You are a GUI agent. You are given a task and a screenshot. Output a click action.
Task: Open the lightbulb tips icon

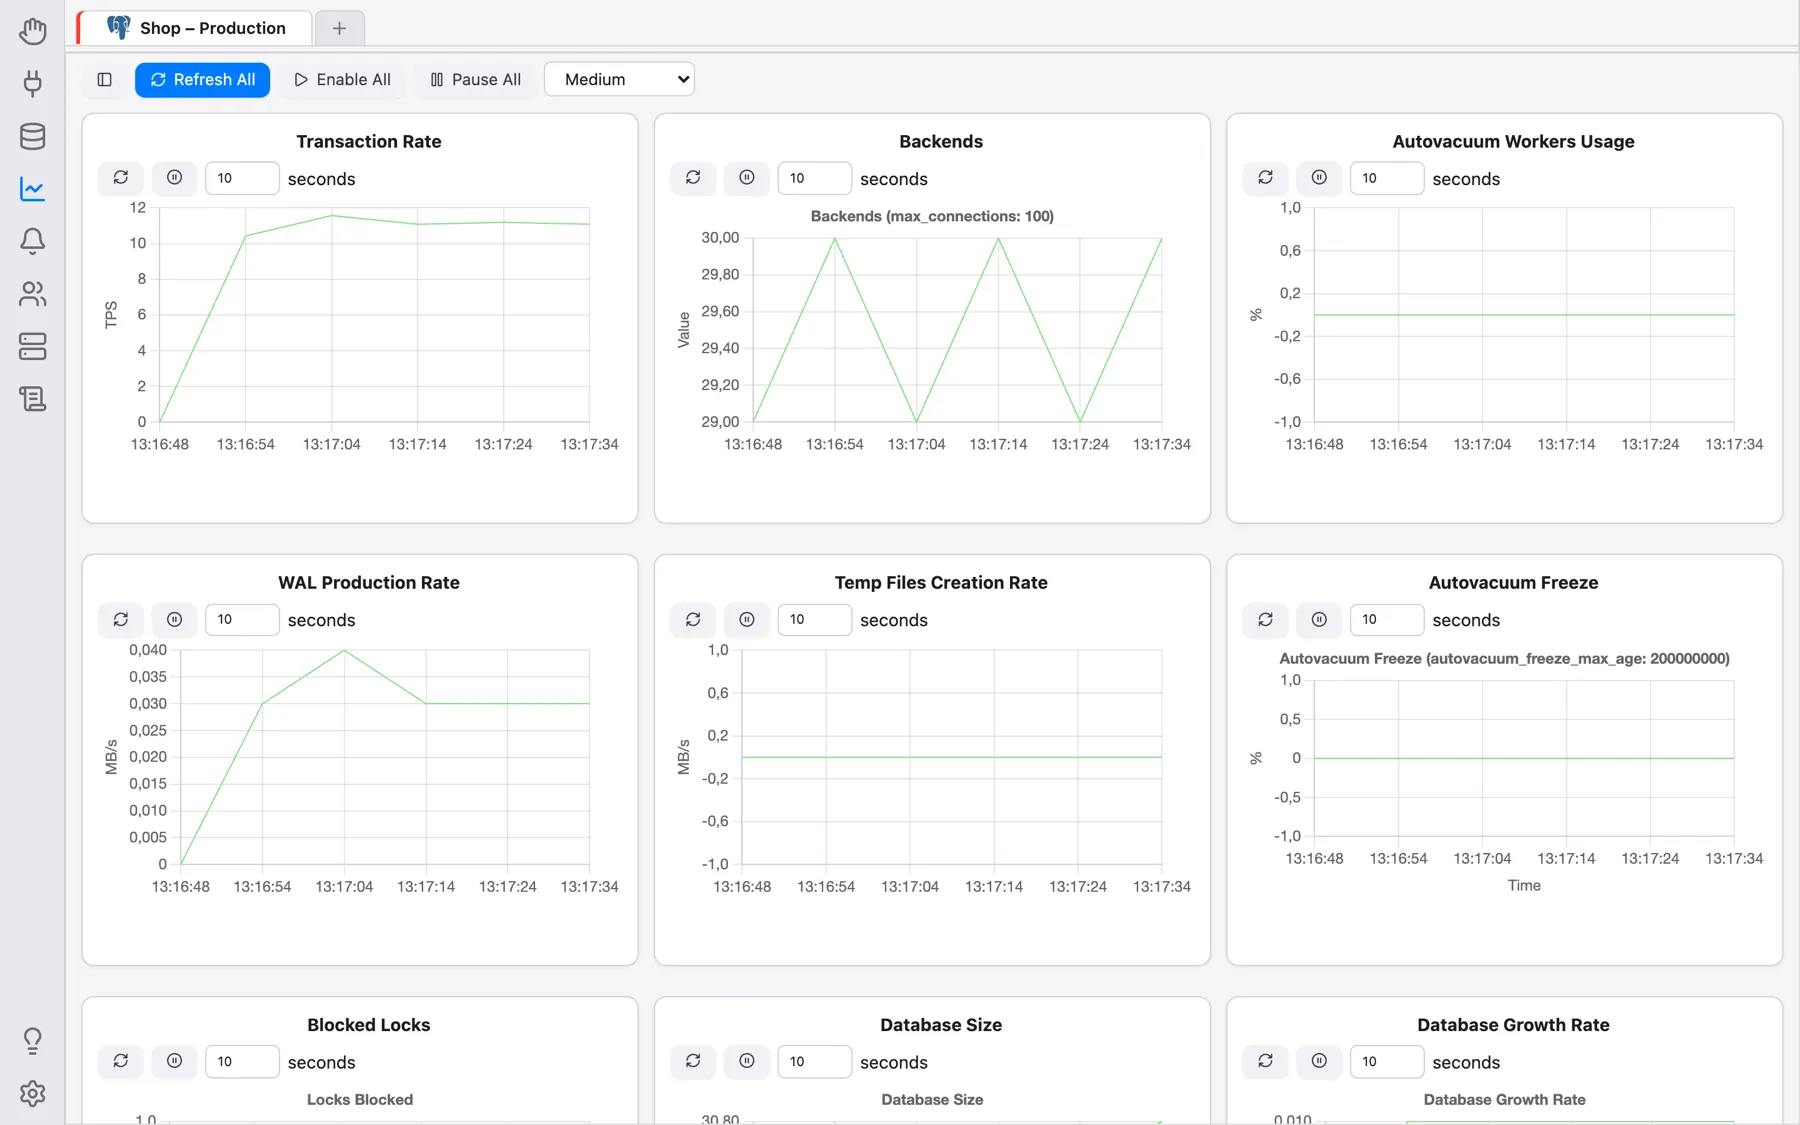[32, 1041]
